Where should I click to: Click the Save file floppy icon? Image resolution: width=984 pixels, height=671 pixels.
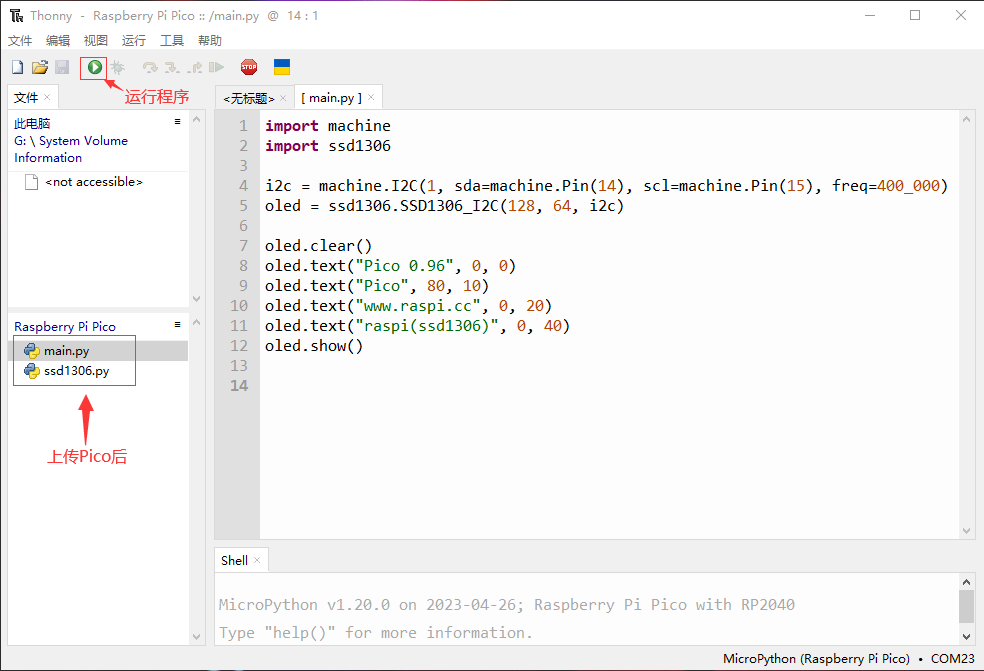(62, 67)
